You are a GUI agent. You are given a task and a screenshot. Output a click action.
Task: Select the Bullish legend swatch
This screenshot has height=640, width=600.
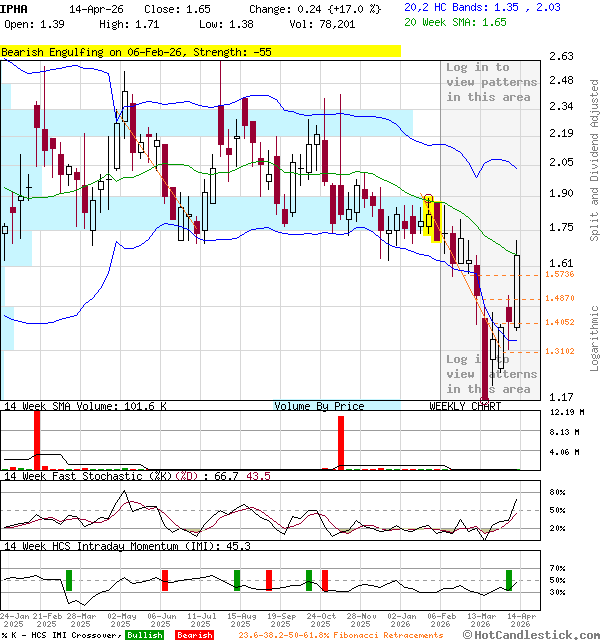tap(145, 634)
